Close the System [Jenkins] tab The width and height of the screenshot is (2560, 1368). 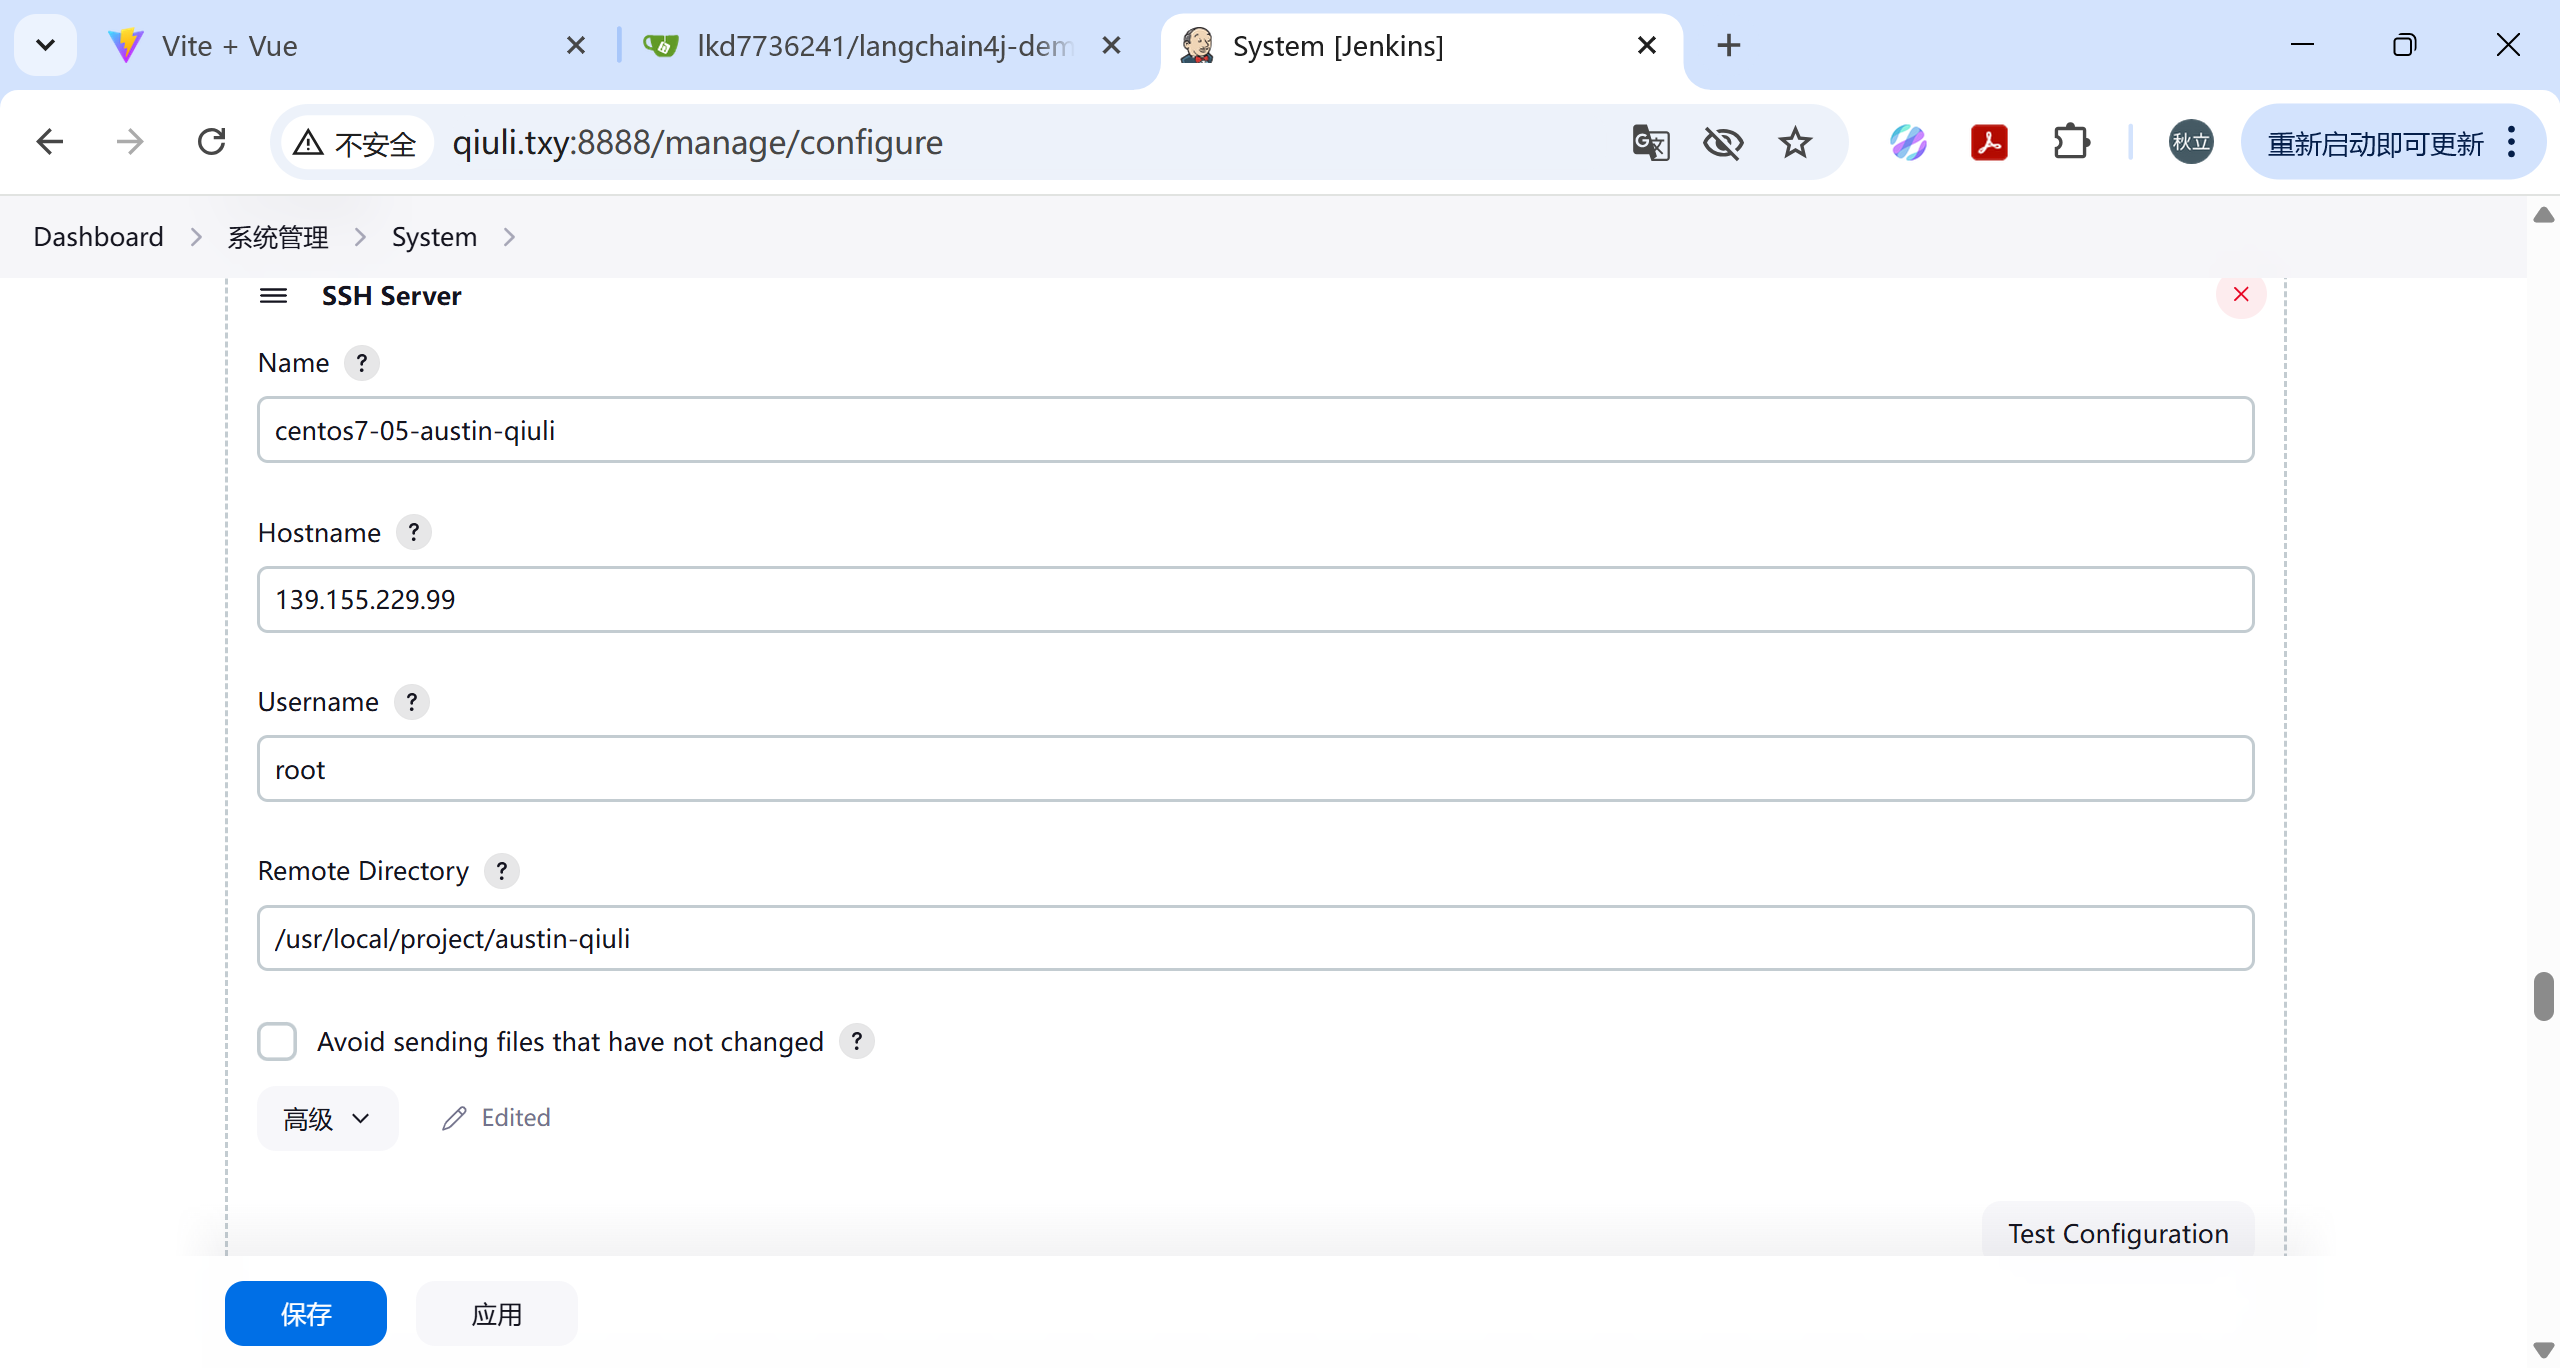[1647, 45]
